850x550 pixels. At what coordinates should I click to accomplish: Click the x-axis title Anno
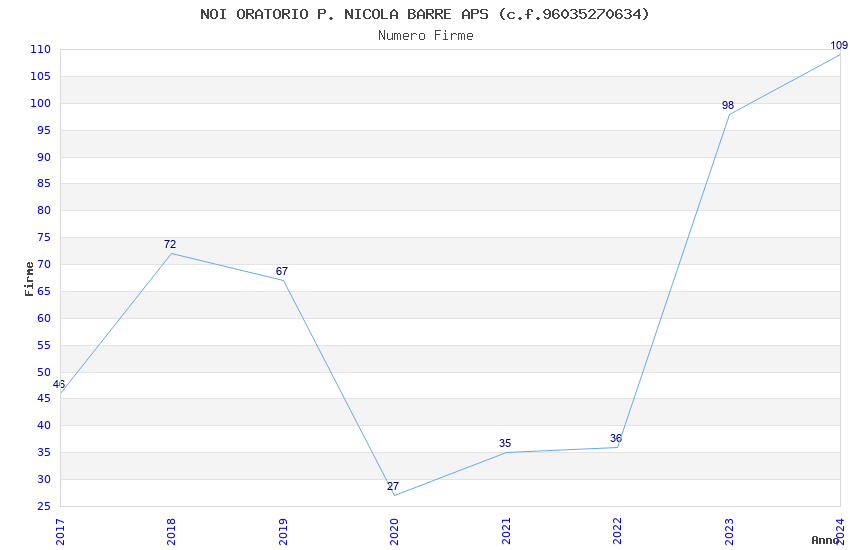(x=825, y=540)
